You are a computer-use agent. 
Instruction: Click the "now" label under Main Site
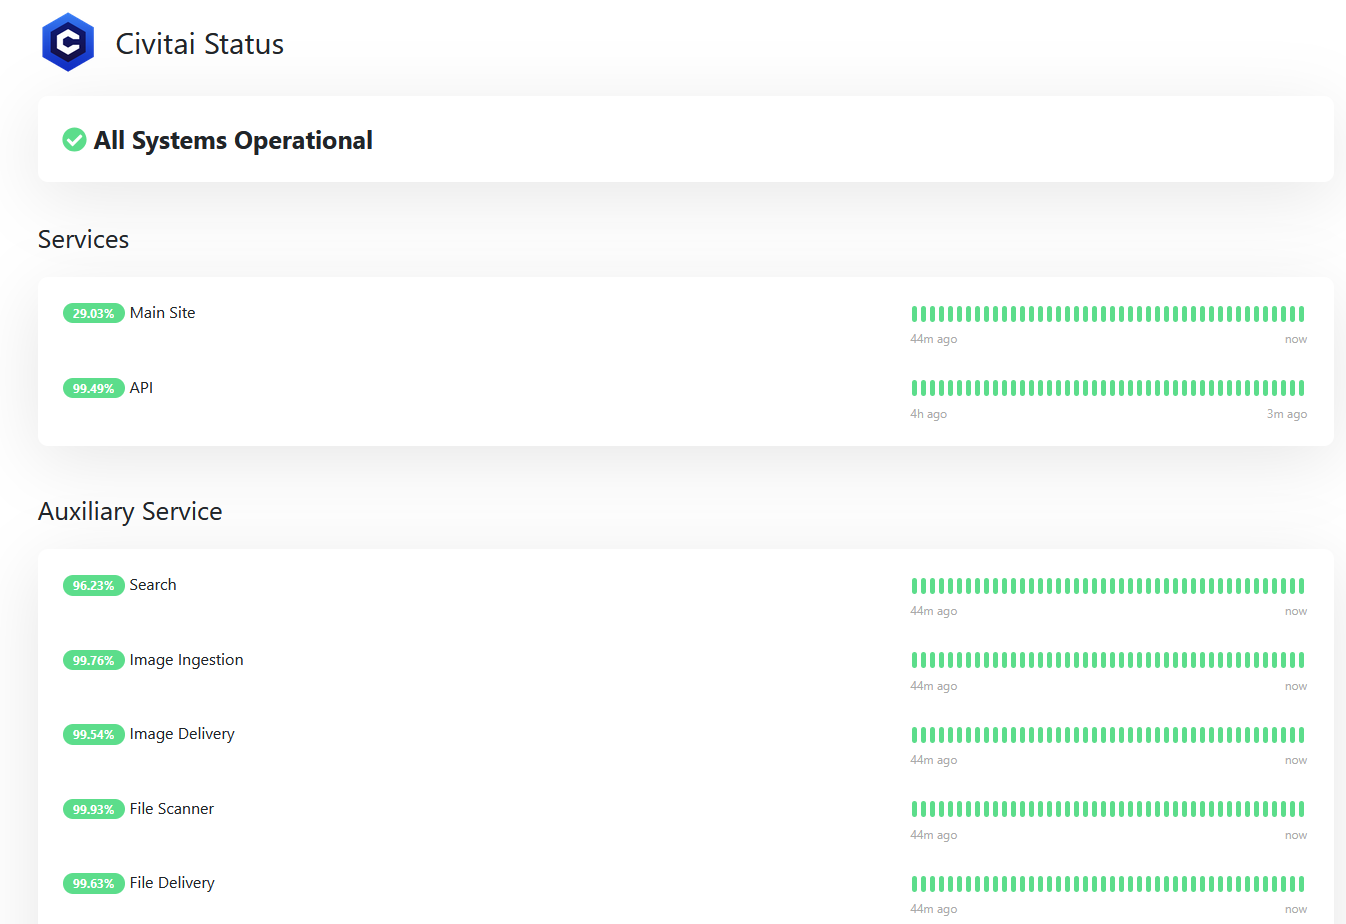point(1296,339)
